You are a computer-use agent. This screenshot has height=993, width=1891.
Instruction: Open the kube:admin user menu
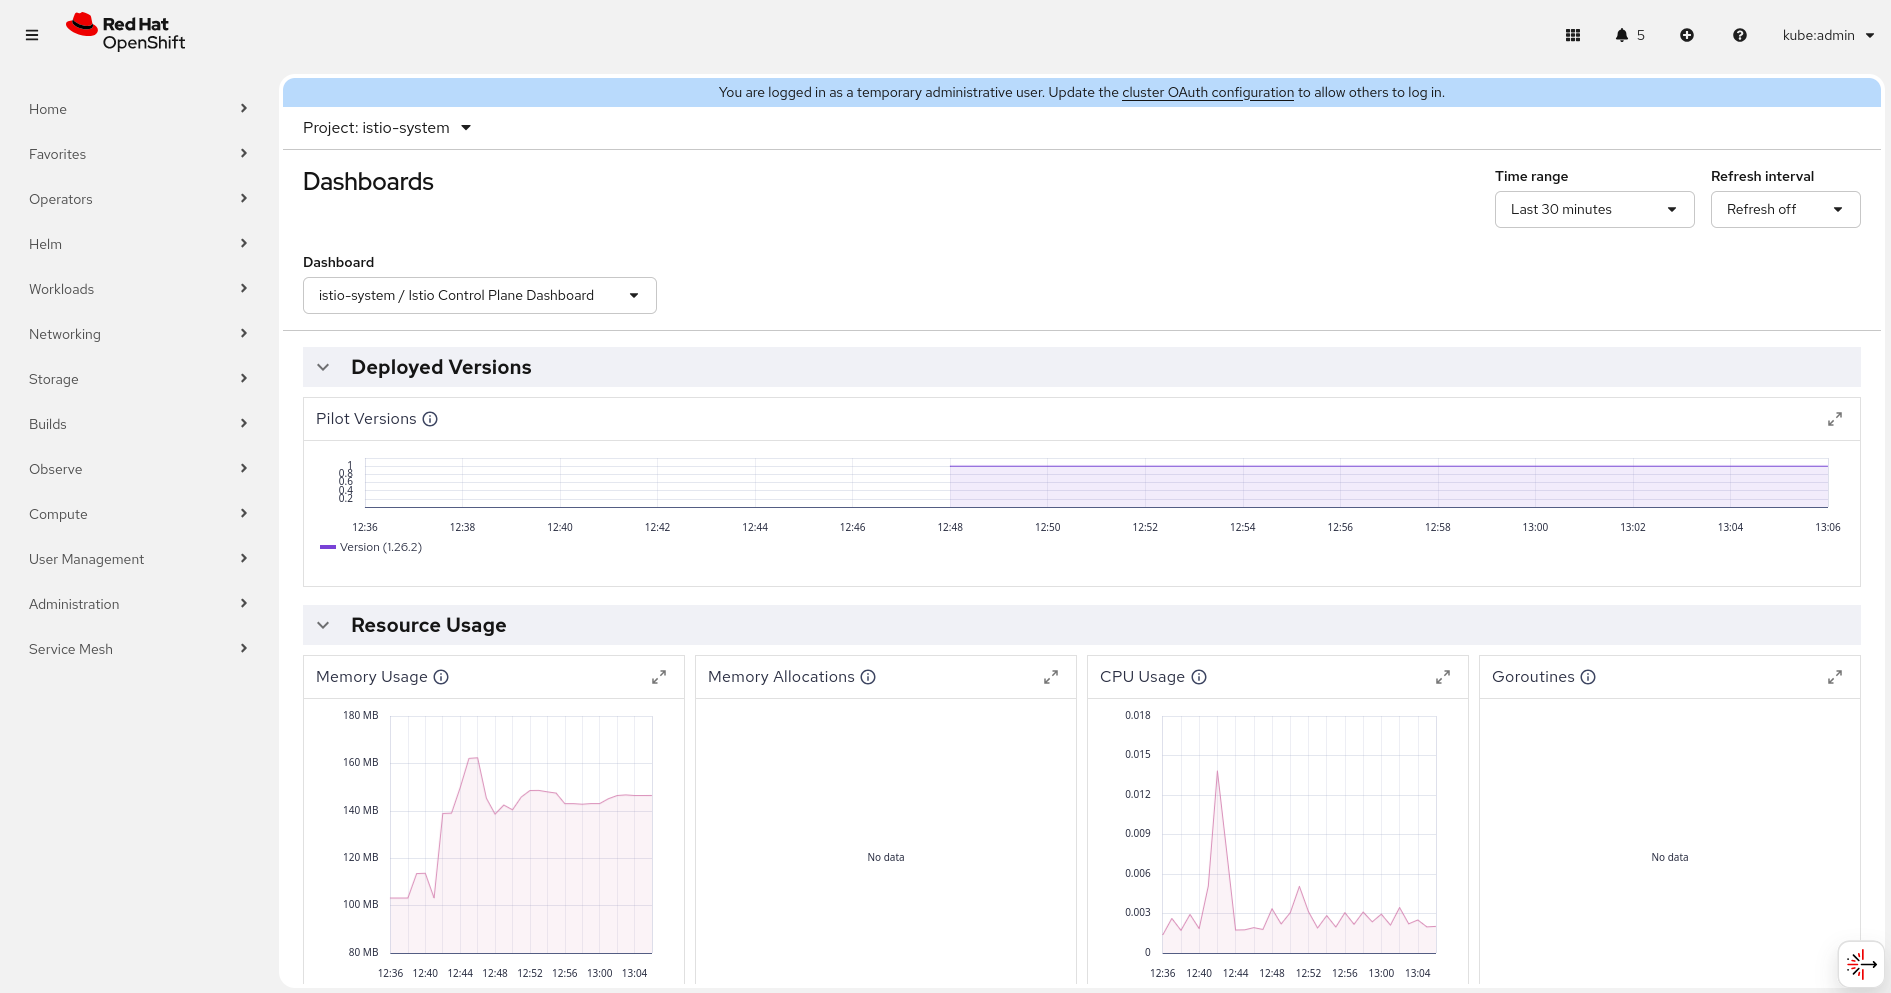tap(1828, 35)
